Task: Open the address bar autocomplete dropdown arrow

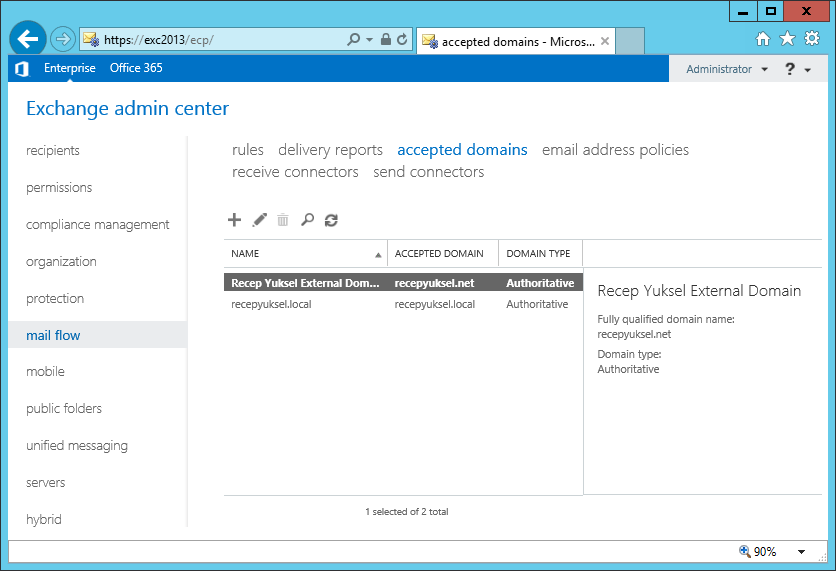Action: click(x=369, y=40)
